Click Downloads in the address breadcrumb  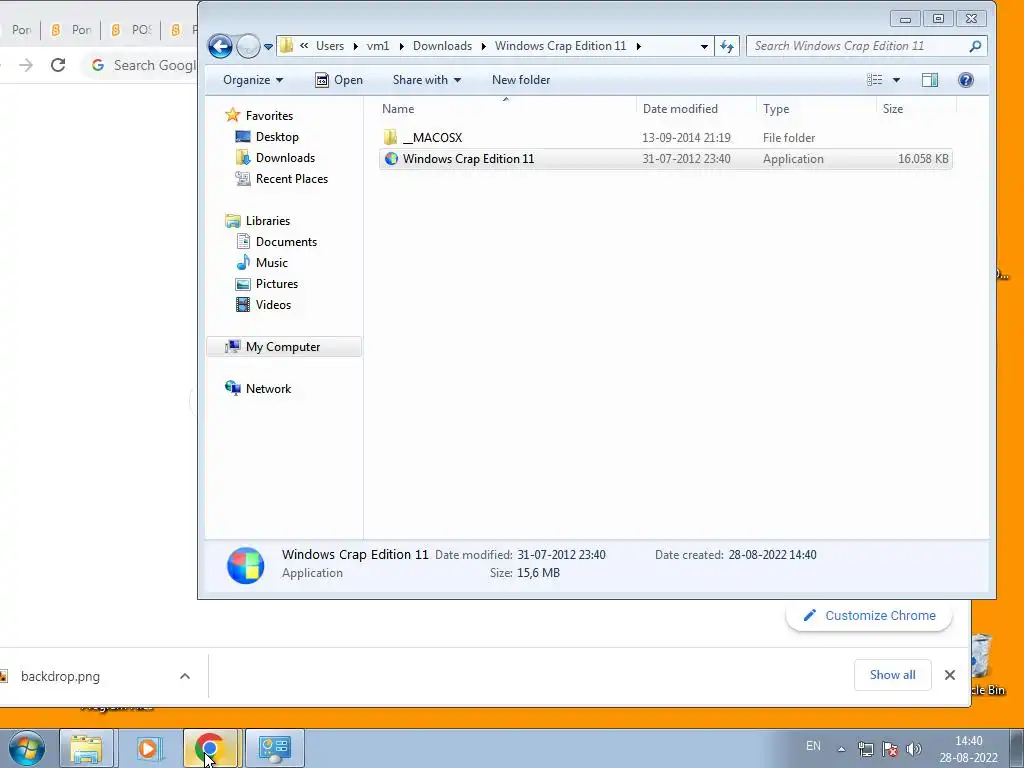(x=442, y=46)
